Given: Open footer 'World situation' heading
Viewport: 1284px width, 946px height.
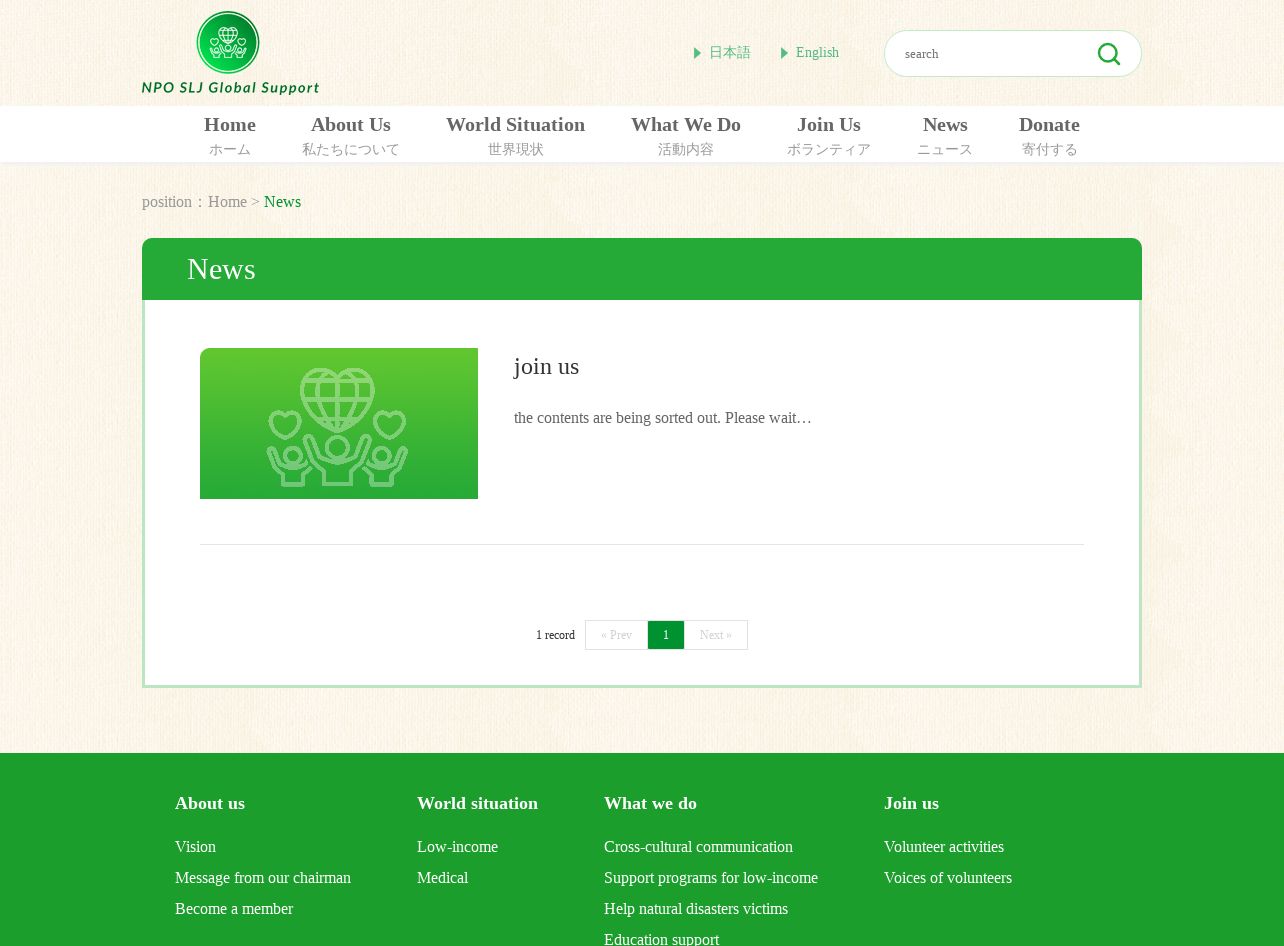Looking at the screenshot, I should pyautogui.click(x=477, y=803).
